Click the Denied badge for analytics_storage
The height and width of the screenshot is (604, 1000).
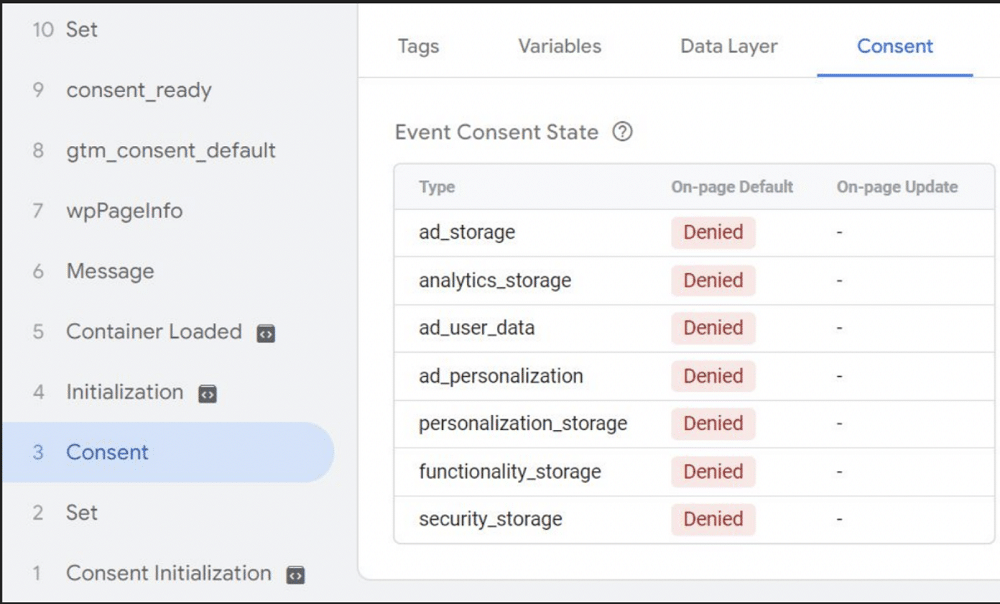point(712,281)
